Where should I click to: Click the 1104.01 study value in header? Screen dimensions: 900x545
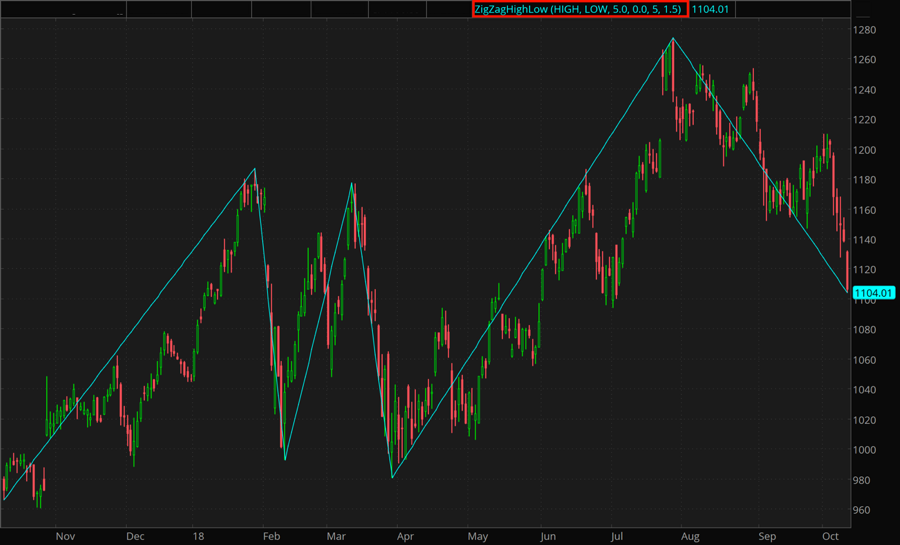[x=711, y=9]
